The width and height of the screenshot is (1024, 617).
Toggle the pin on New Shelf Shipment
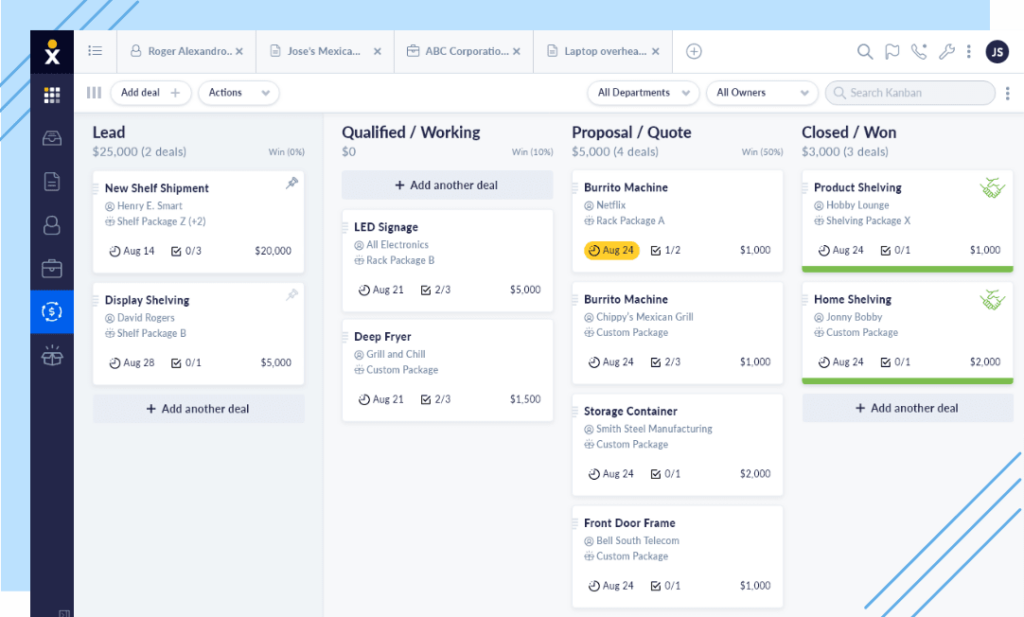click(x=292, y=184)
